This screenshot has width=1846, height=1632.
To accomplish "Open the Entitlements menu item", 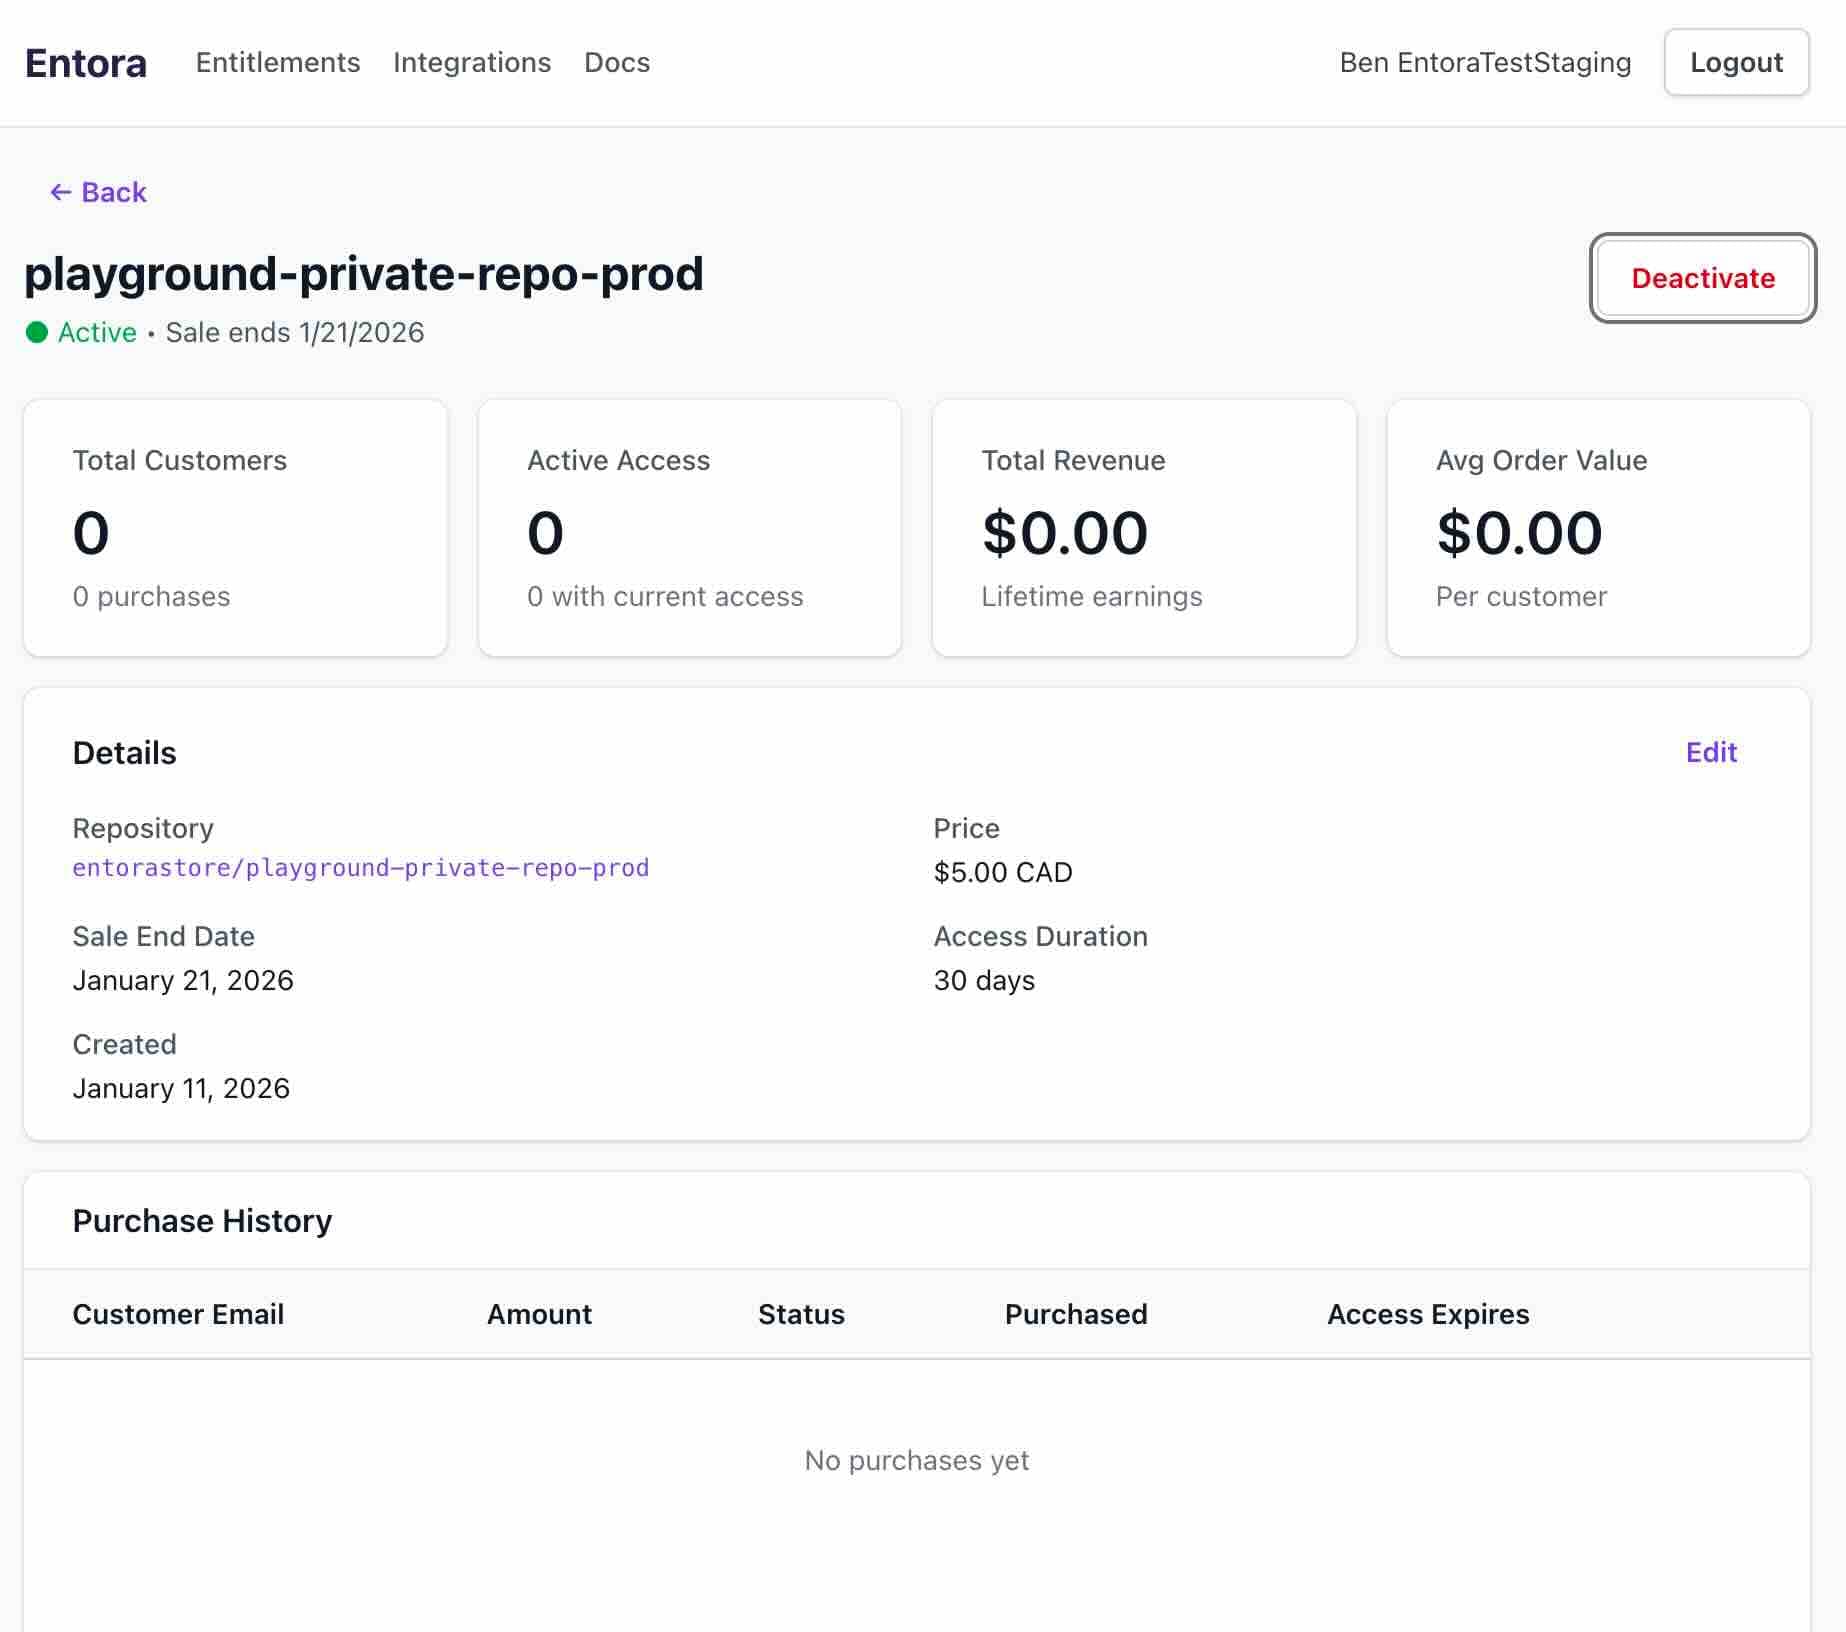I will (278, 62).
